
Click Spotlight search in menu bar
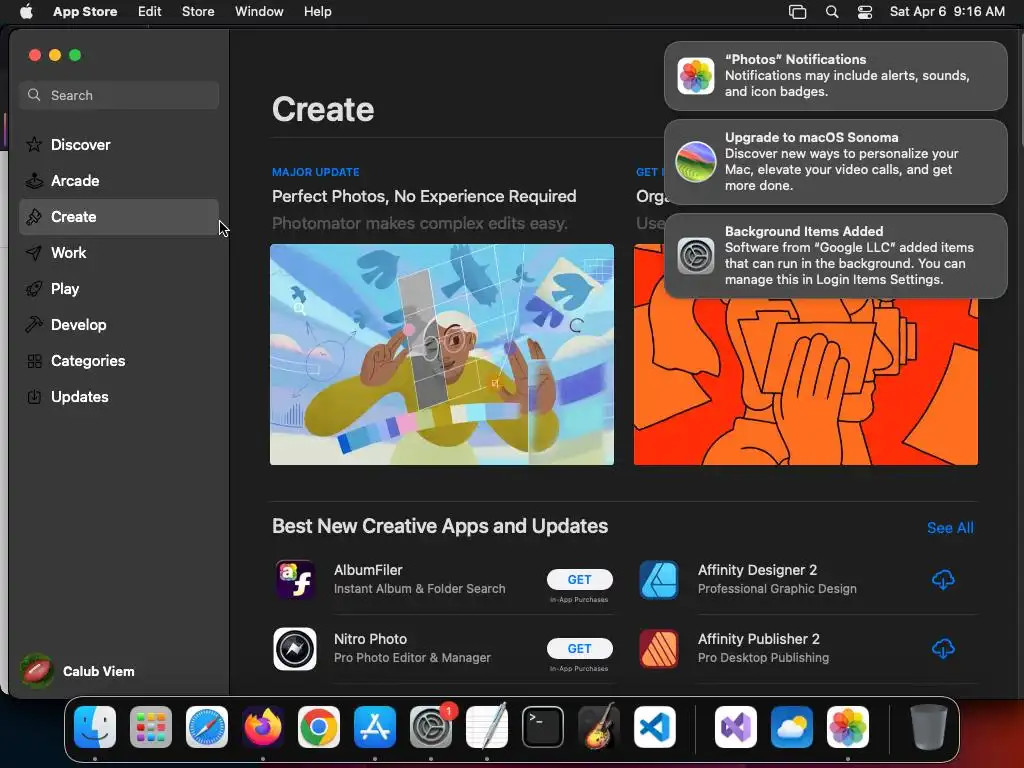coord(832,12)
